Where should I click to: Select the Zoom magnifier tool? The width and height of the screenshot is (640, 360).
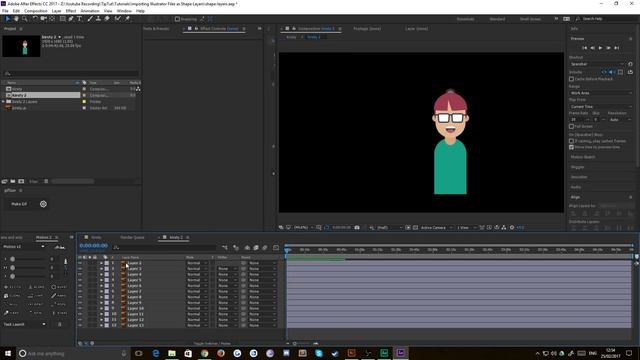[24, 19]
